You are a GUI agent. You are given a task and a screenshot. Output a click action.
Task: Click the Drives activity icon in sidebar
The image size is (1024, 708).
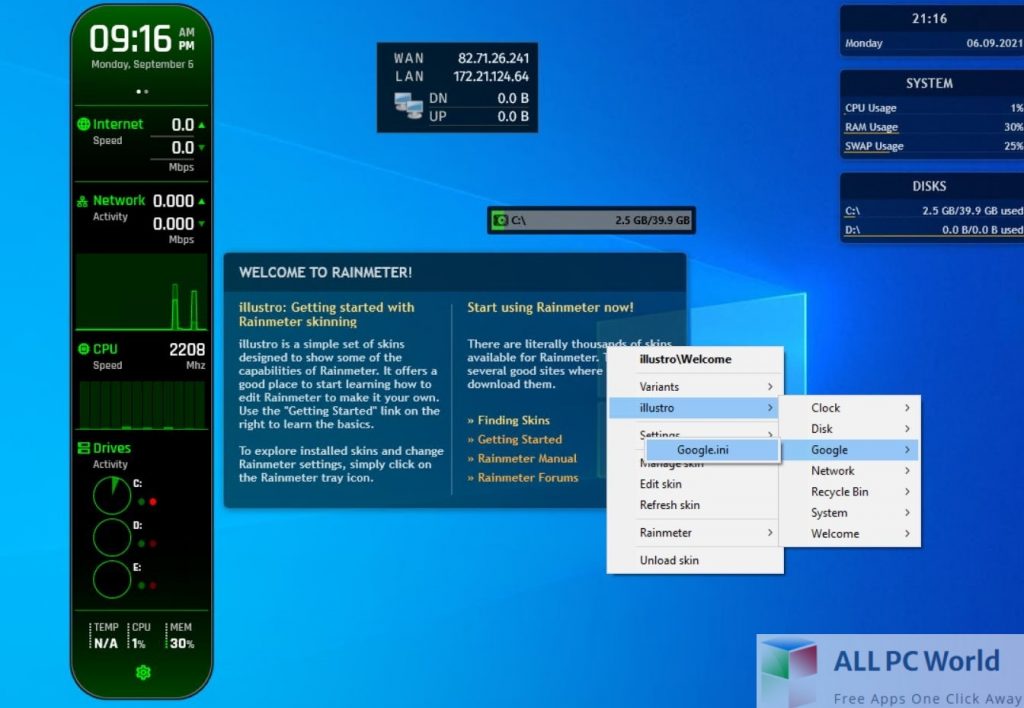tap(82, 448)
